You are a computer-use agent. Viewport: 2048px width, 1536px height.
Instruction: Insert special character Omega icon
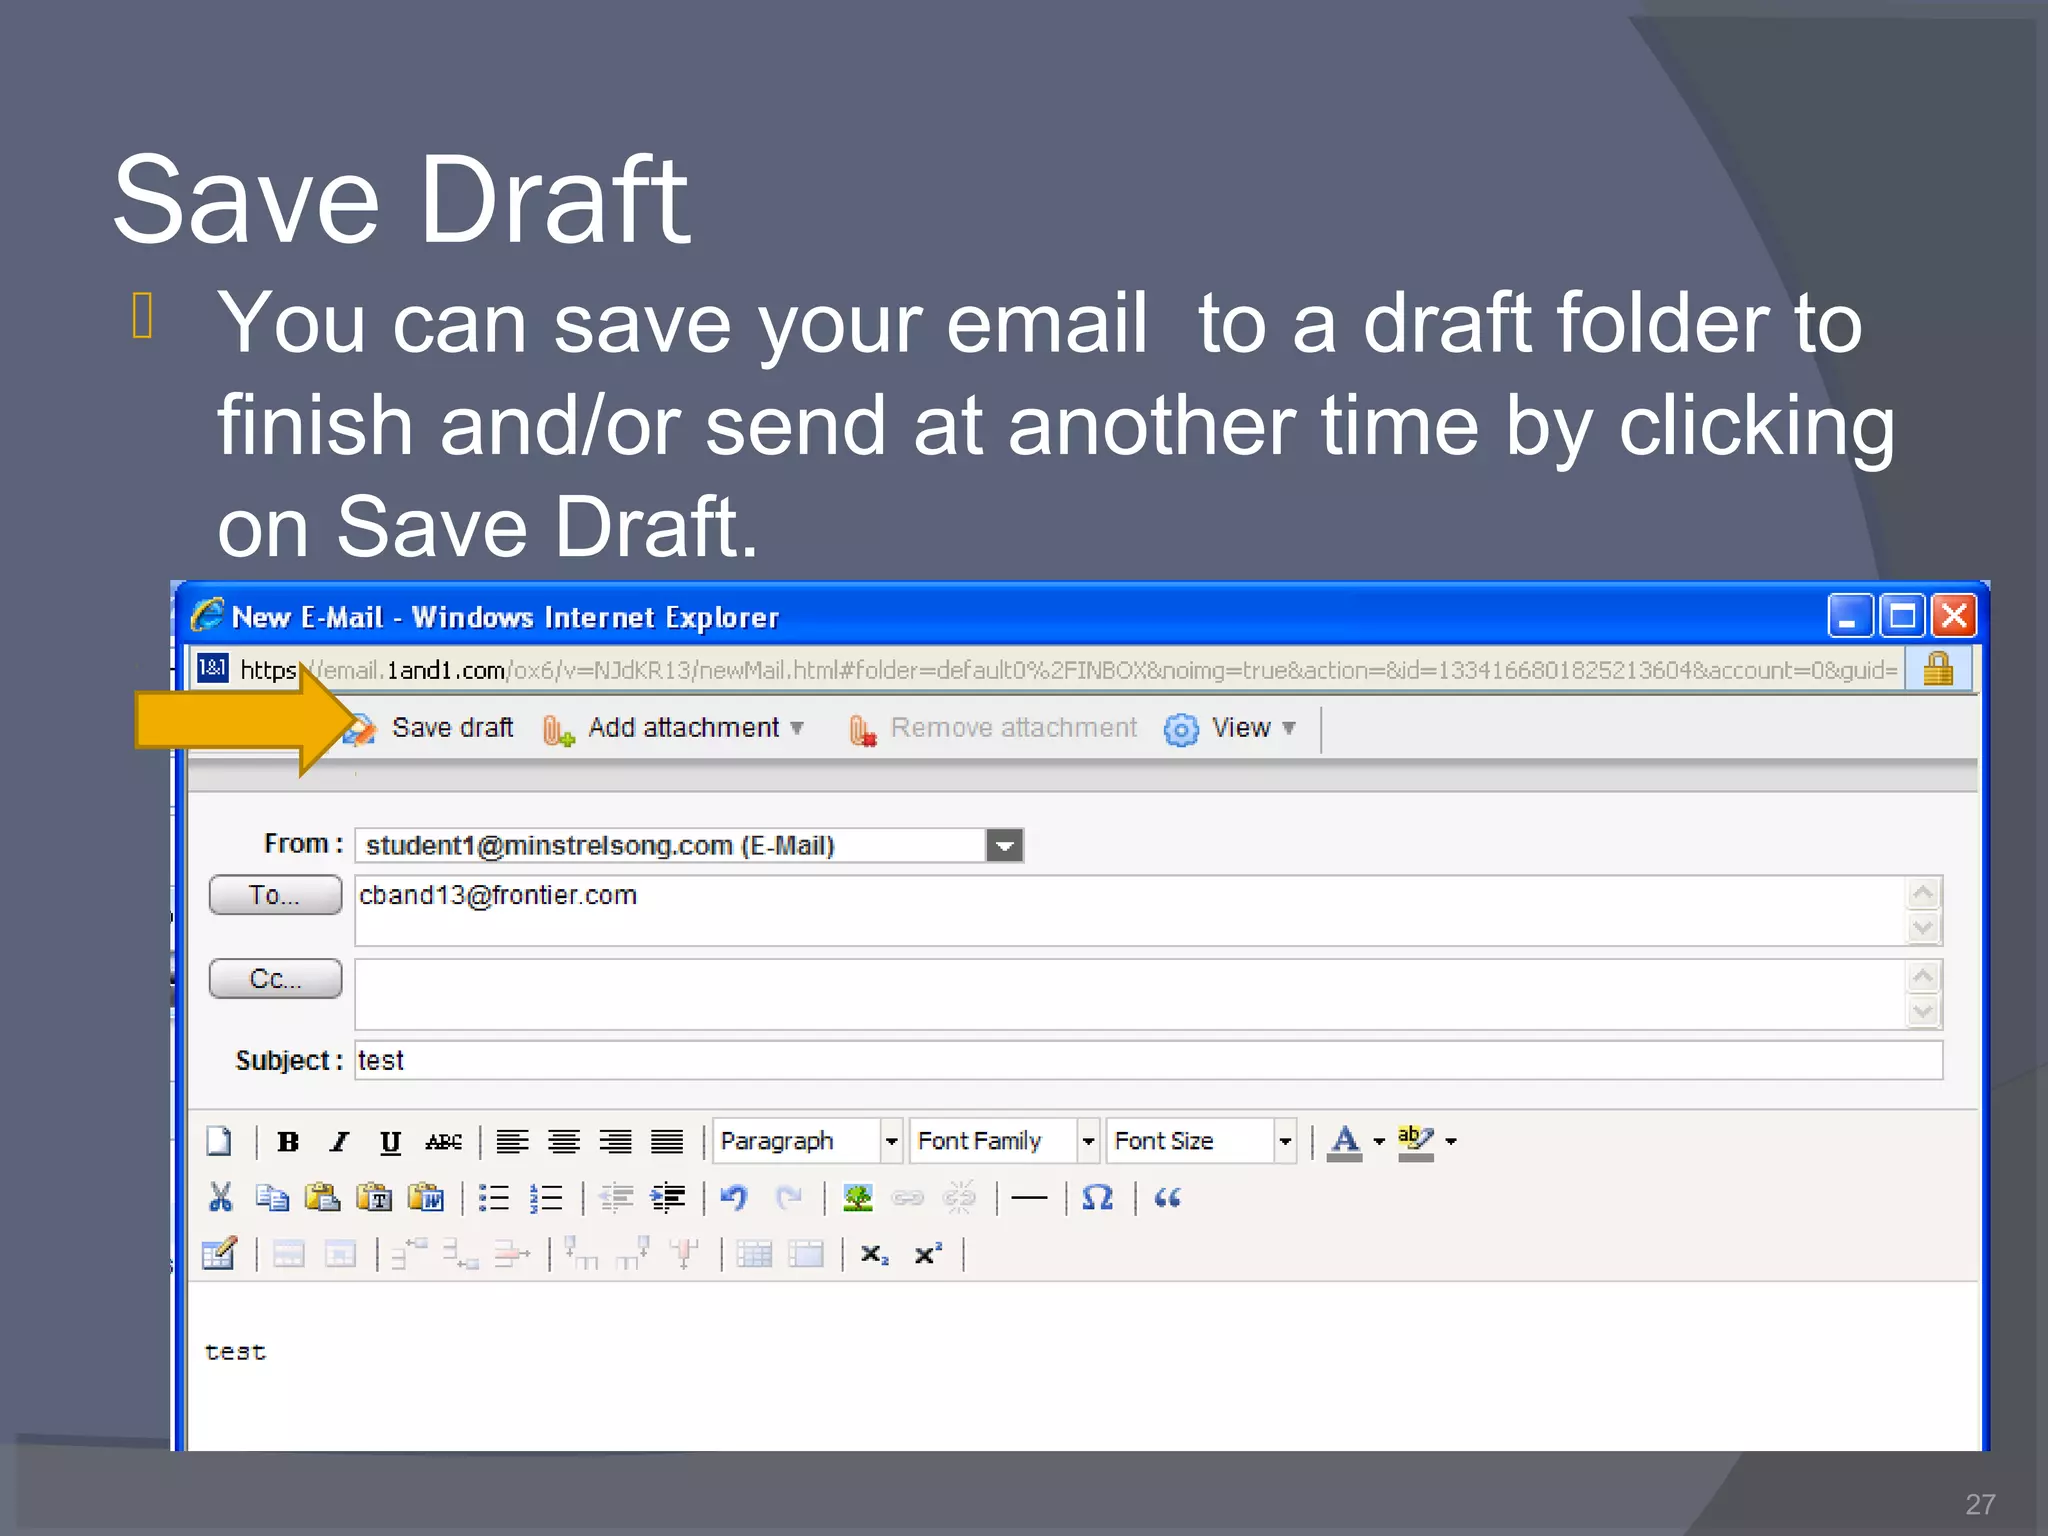pyautogui.click(x=1098, y=1197)
